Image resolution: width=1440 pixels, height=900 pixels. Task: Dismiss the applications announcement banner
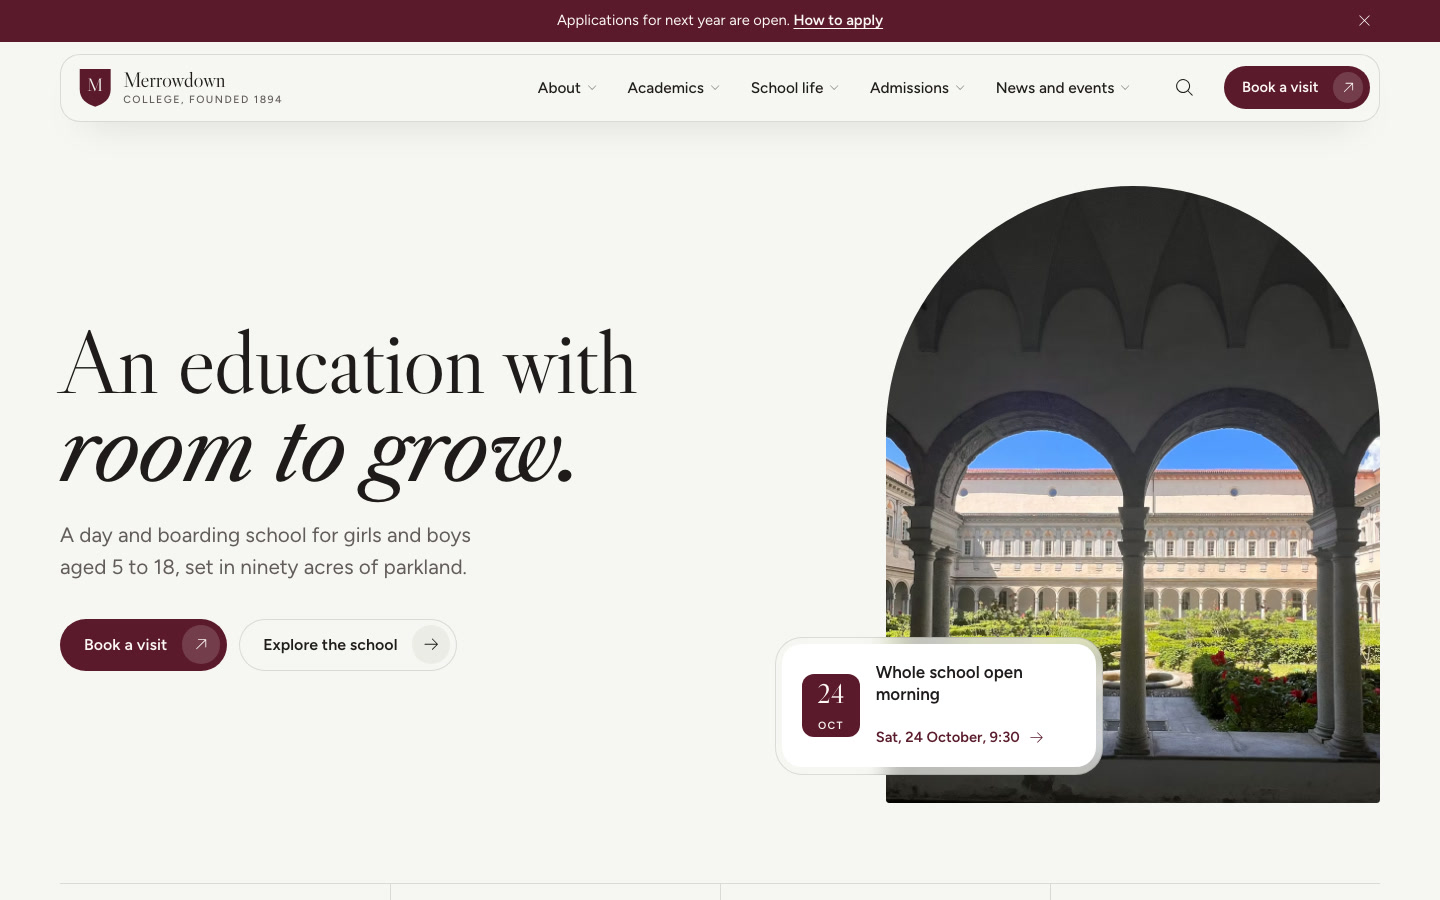(x=1364, y=20)
